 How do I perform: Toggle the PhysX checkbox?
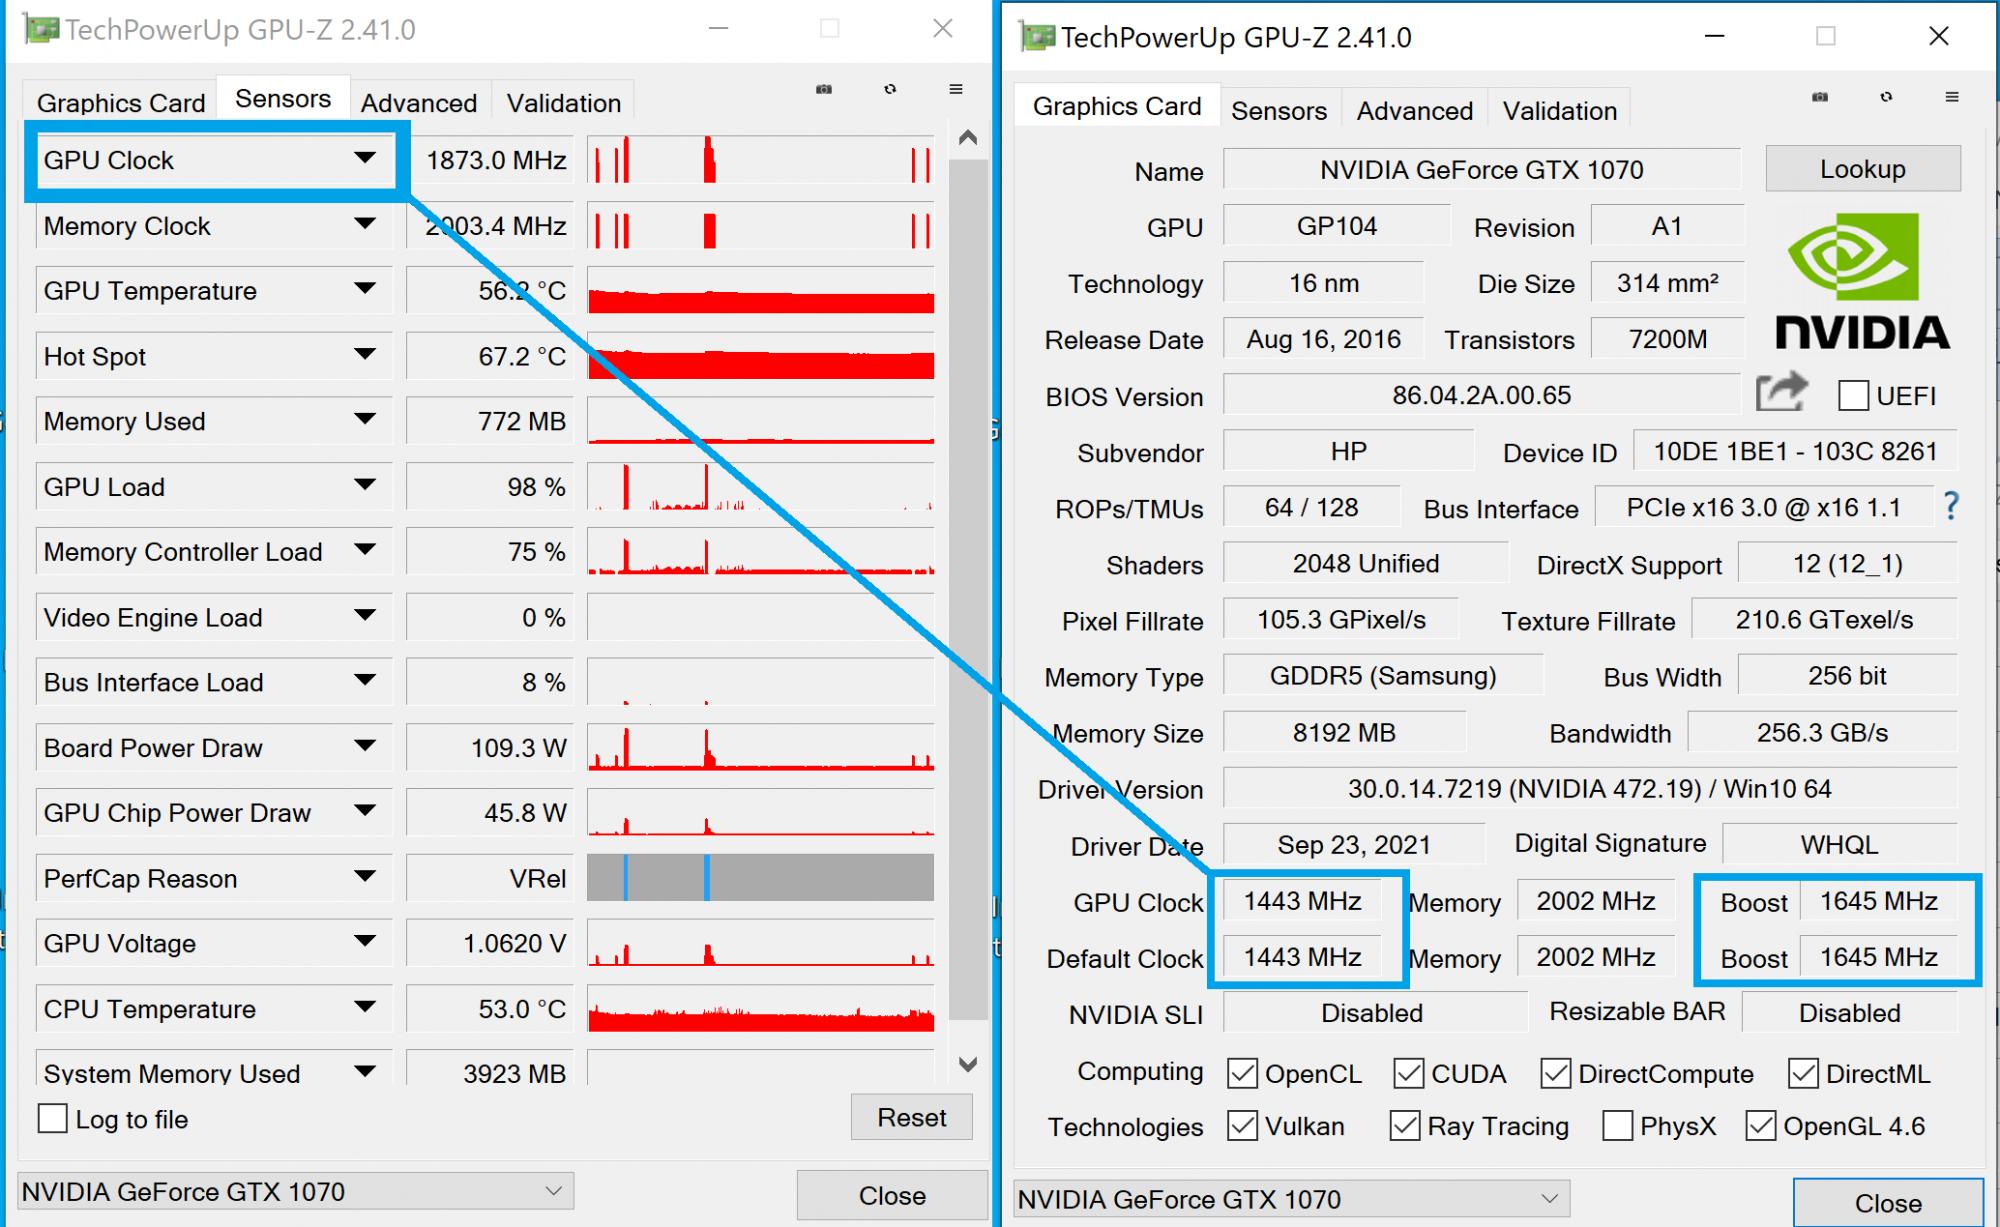[x=1617, y=1125]
